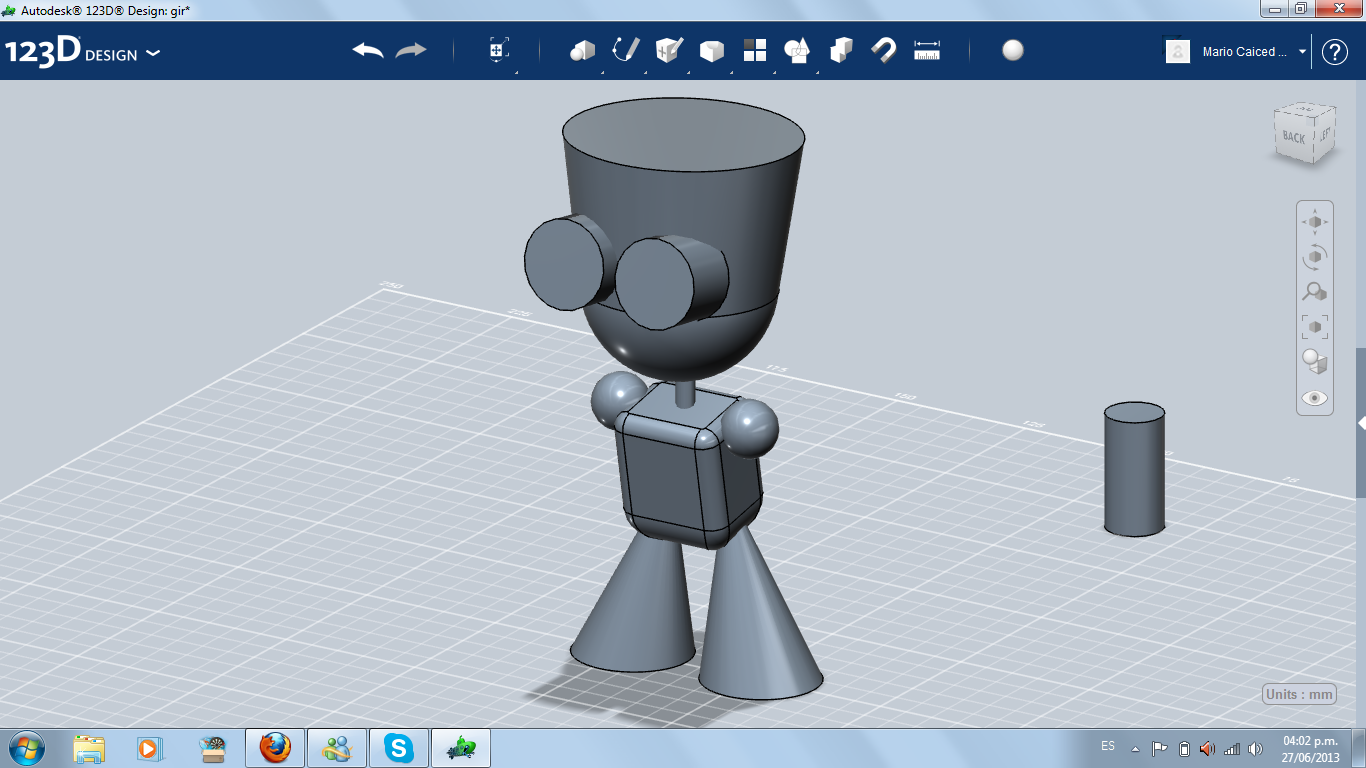Open the Help question mark
Image resolution: width=1366 pixels, height=768 pixels.
point(1335,52)
